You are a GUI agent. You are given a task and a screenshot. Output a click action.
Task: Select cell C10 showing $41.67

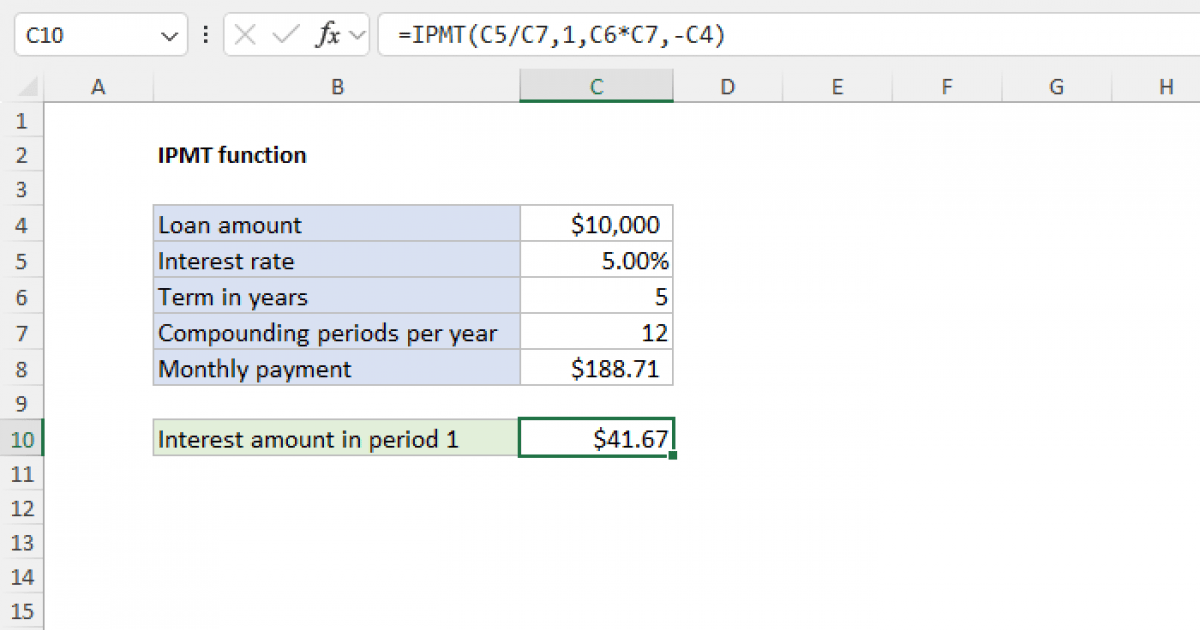[x=596, y=437]
